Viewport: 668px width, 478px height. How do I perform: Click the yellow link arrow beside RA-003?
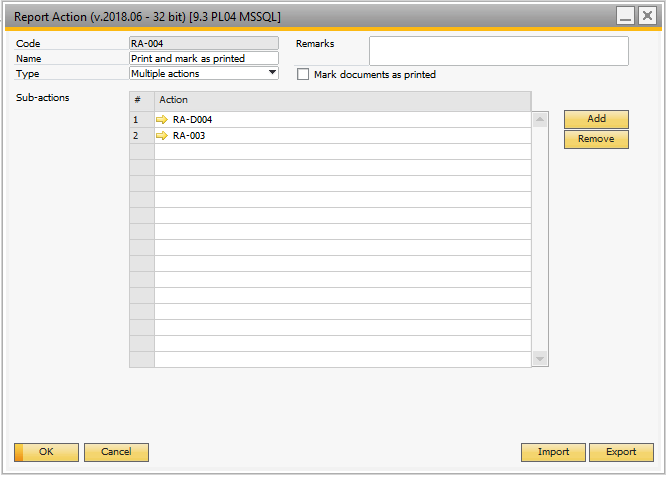[161, 136]
